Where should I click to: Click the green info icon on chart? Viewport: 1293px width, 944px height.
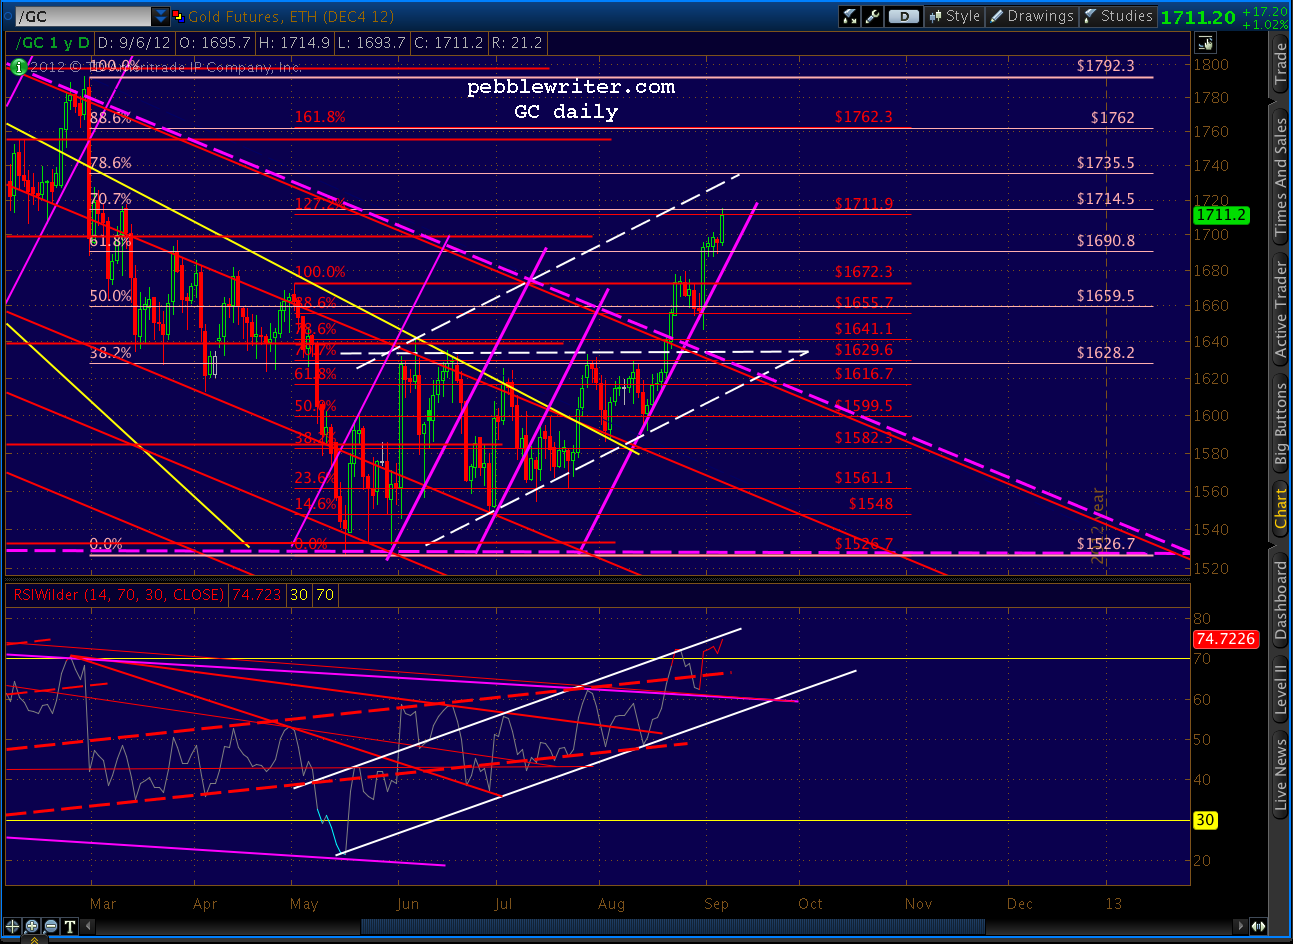[18, 67]
